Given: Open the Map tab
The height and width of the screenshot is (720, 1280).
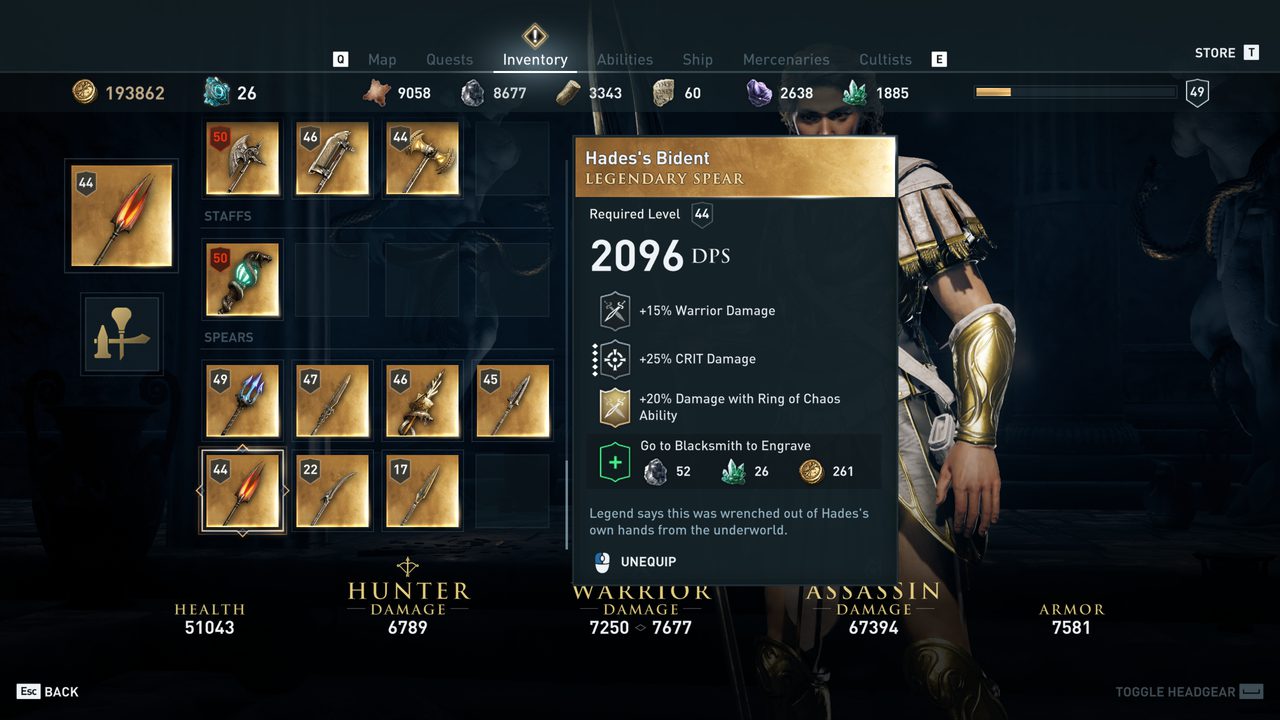Looking at the screenshot, I should [382, 60].
